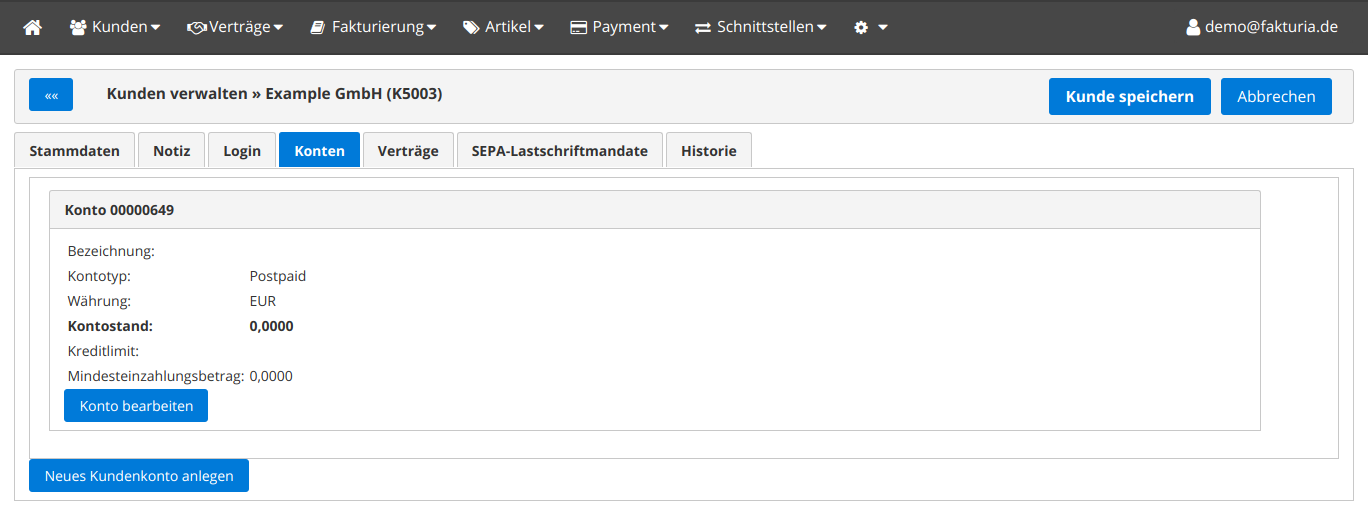Click the Kunden people icon

(x=78, y=27)
